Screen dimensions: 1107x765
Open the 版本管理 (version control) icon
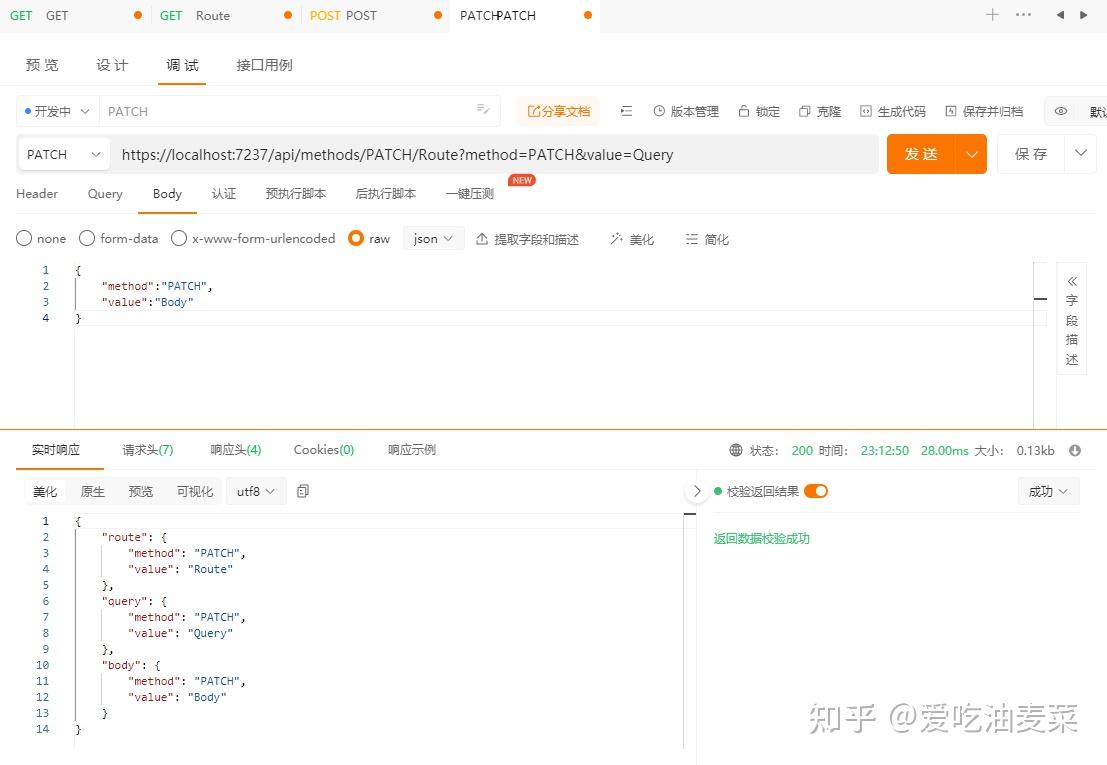point(686,111)
